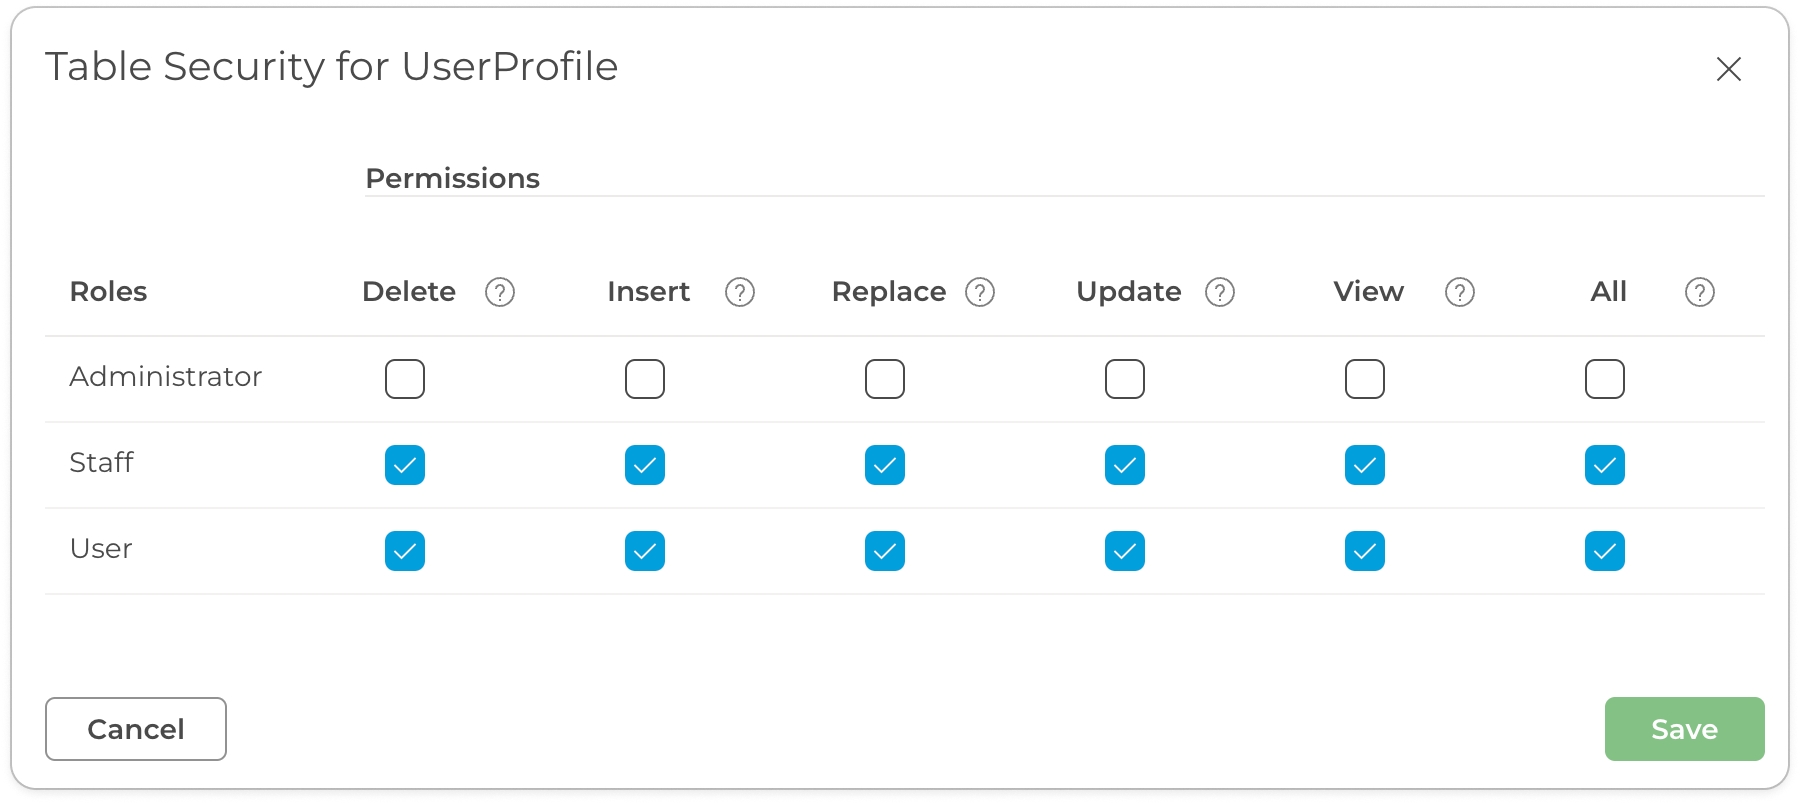
Task: Save the table security settings
Action: click(x=1684, y=729)
